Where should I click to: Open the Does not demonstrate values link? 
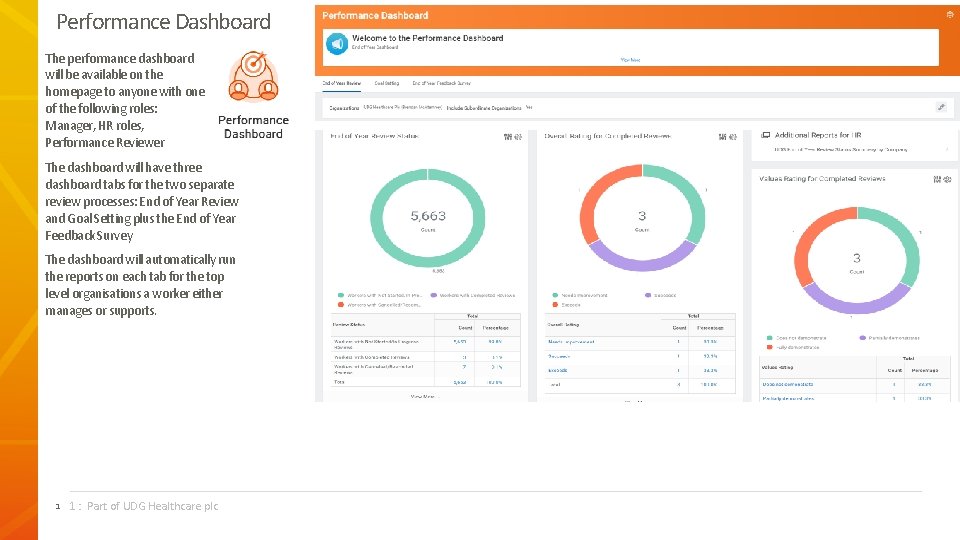tap(788, 384)
